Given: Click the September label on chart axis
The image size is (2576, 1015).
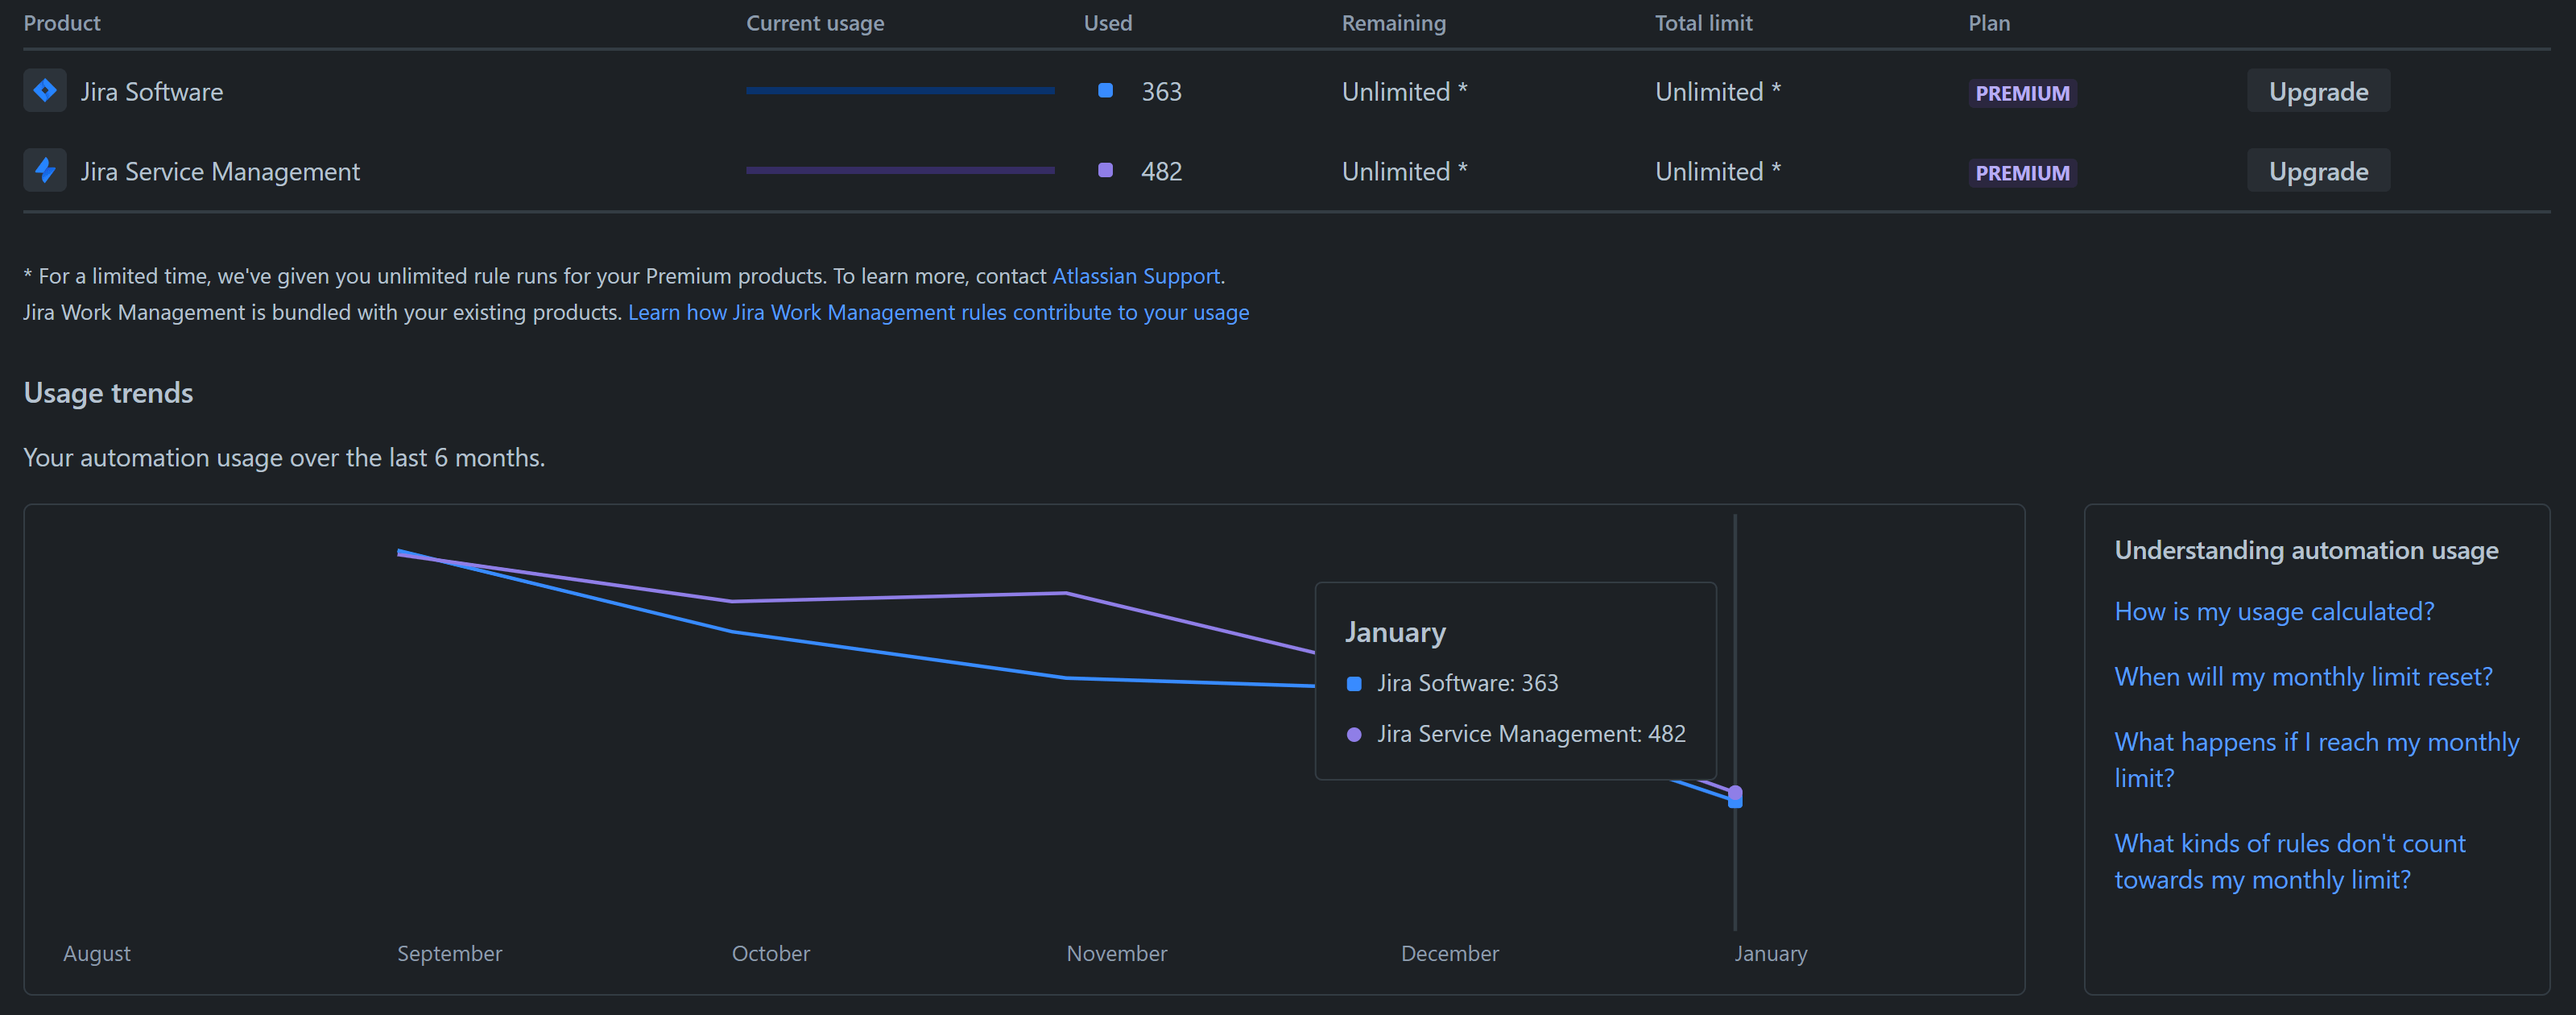Looking at the screenshot, I should (x=449, y=954).
